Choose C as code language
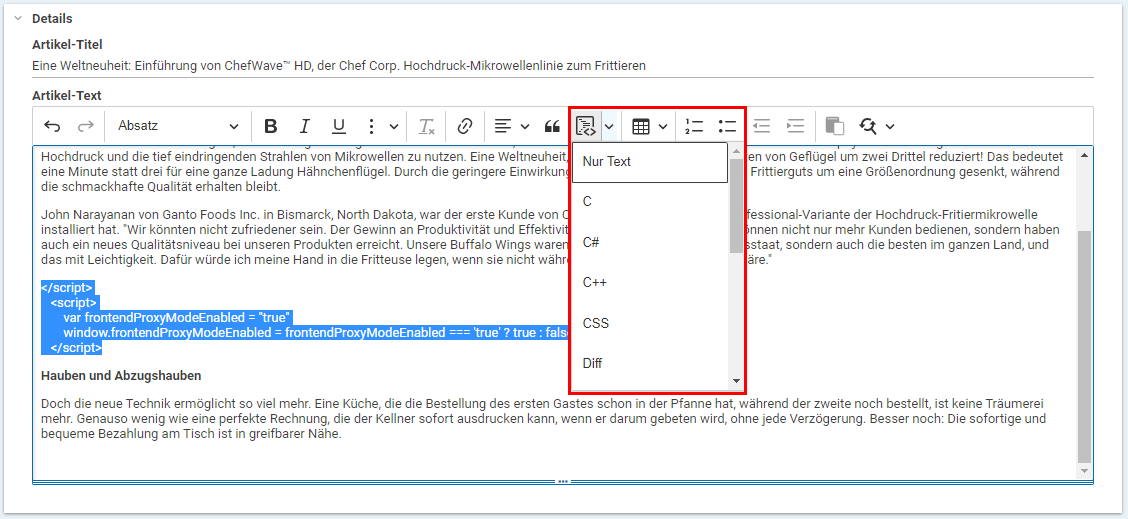1128x519 pixels. pyautogui.click(x=650, y=202)
